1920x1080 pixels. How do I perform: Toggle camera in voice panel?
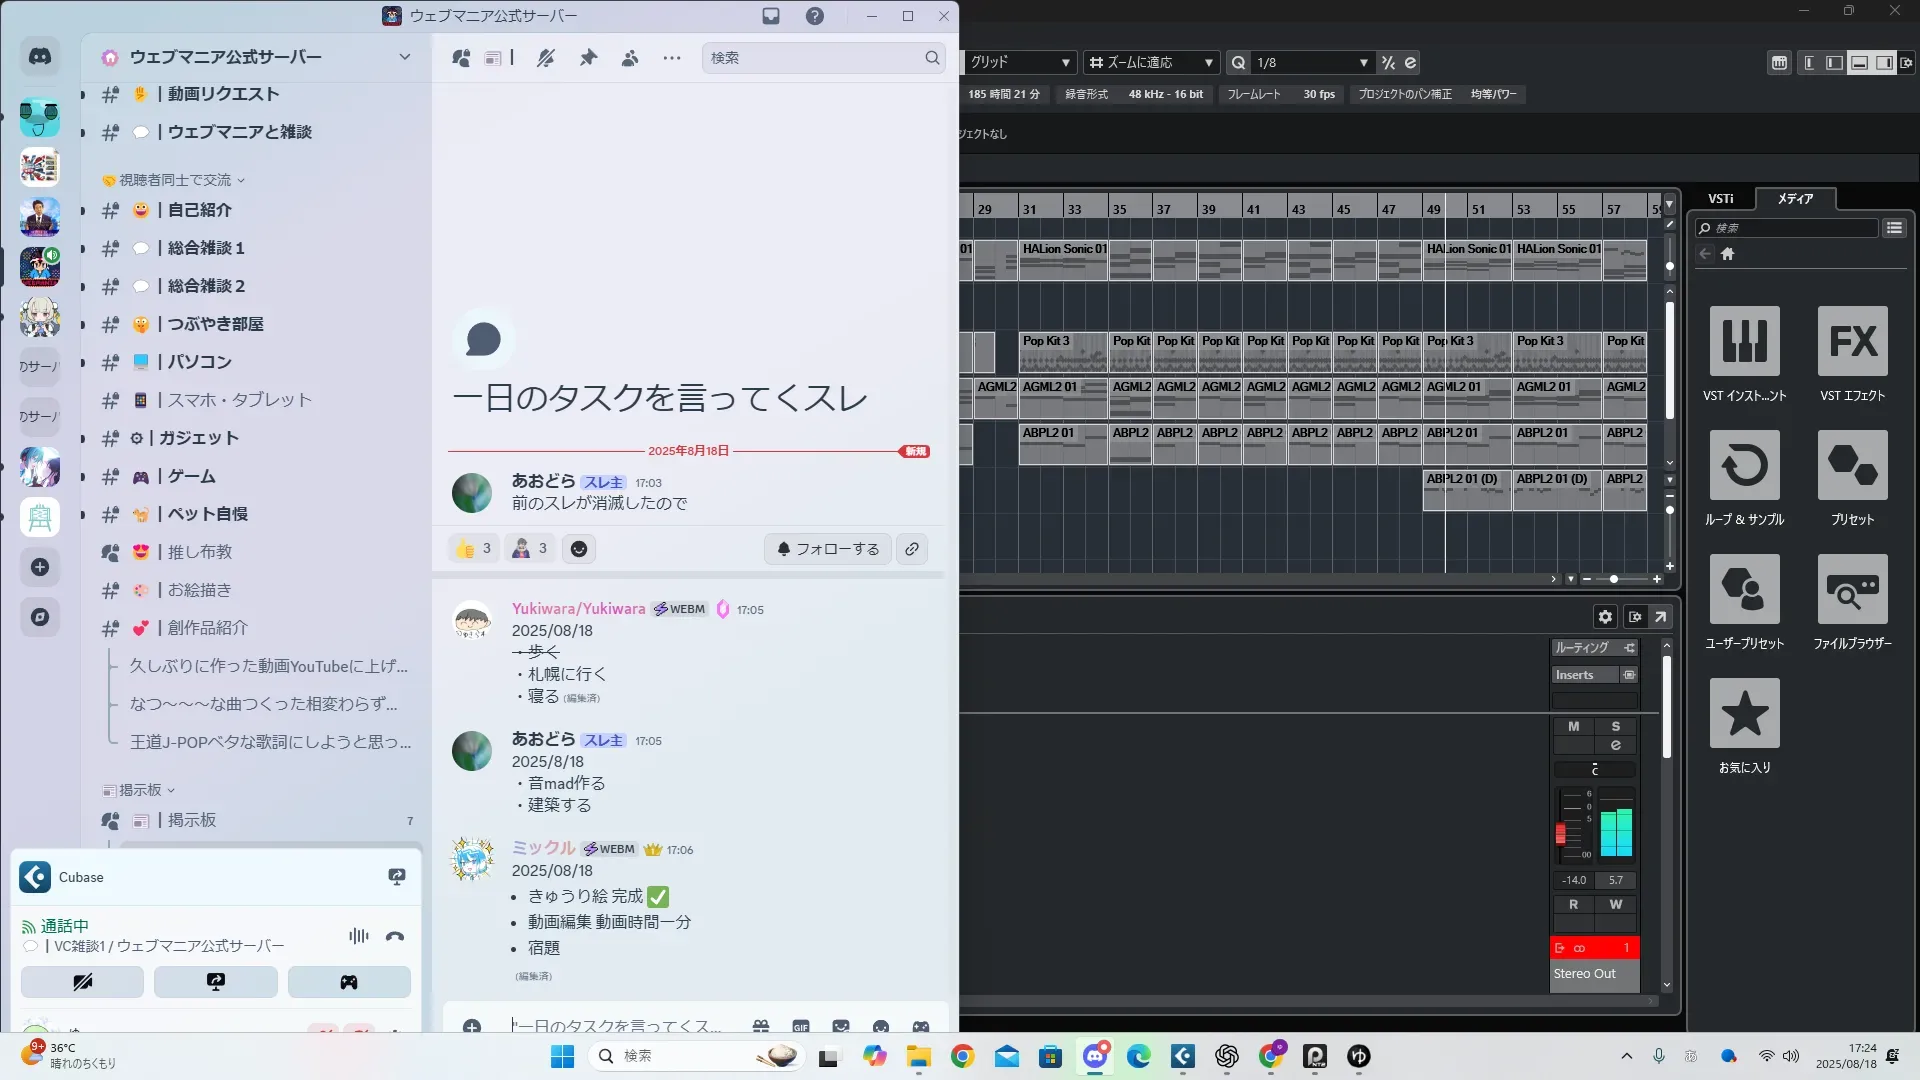82,982
